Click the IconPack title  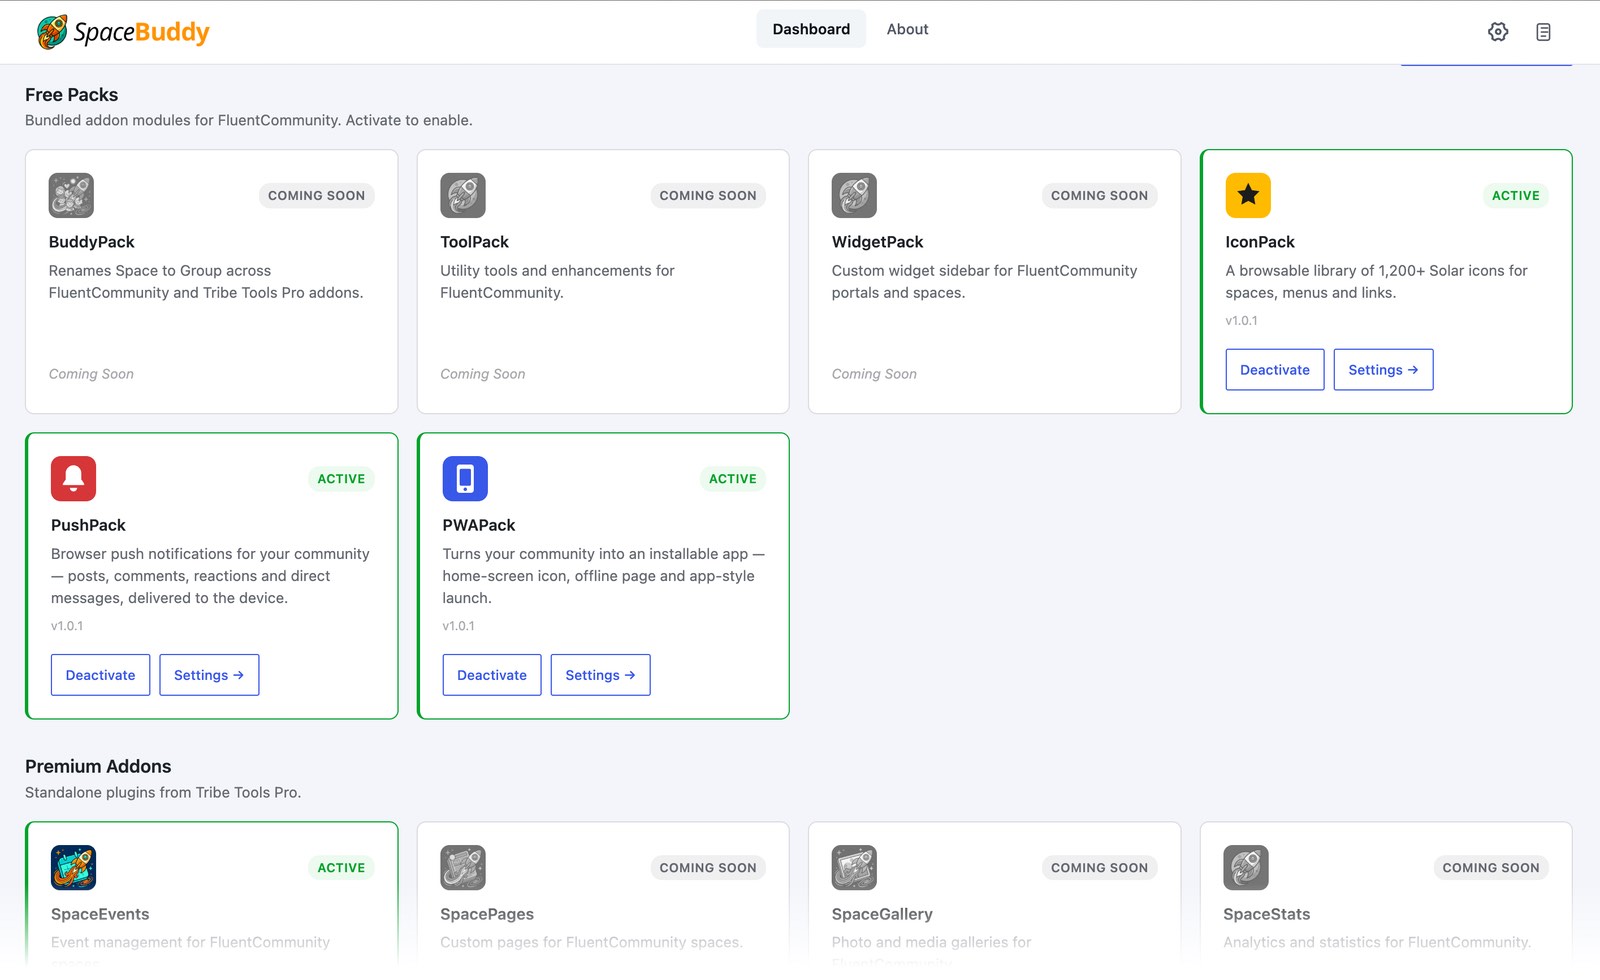pyautogui.click(x=1260, y=242)
